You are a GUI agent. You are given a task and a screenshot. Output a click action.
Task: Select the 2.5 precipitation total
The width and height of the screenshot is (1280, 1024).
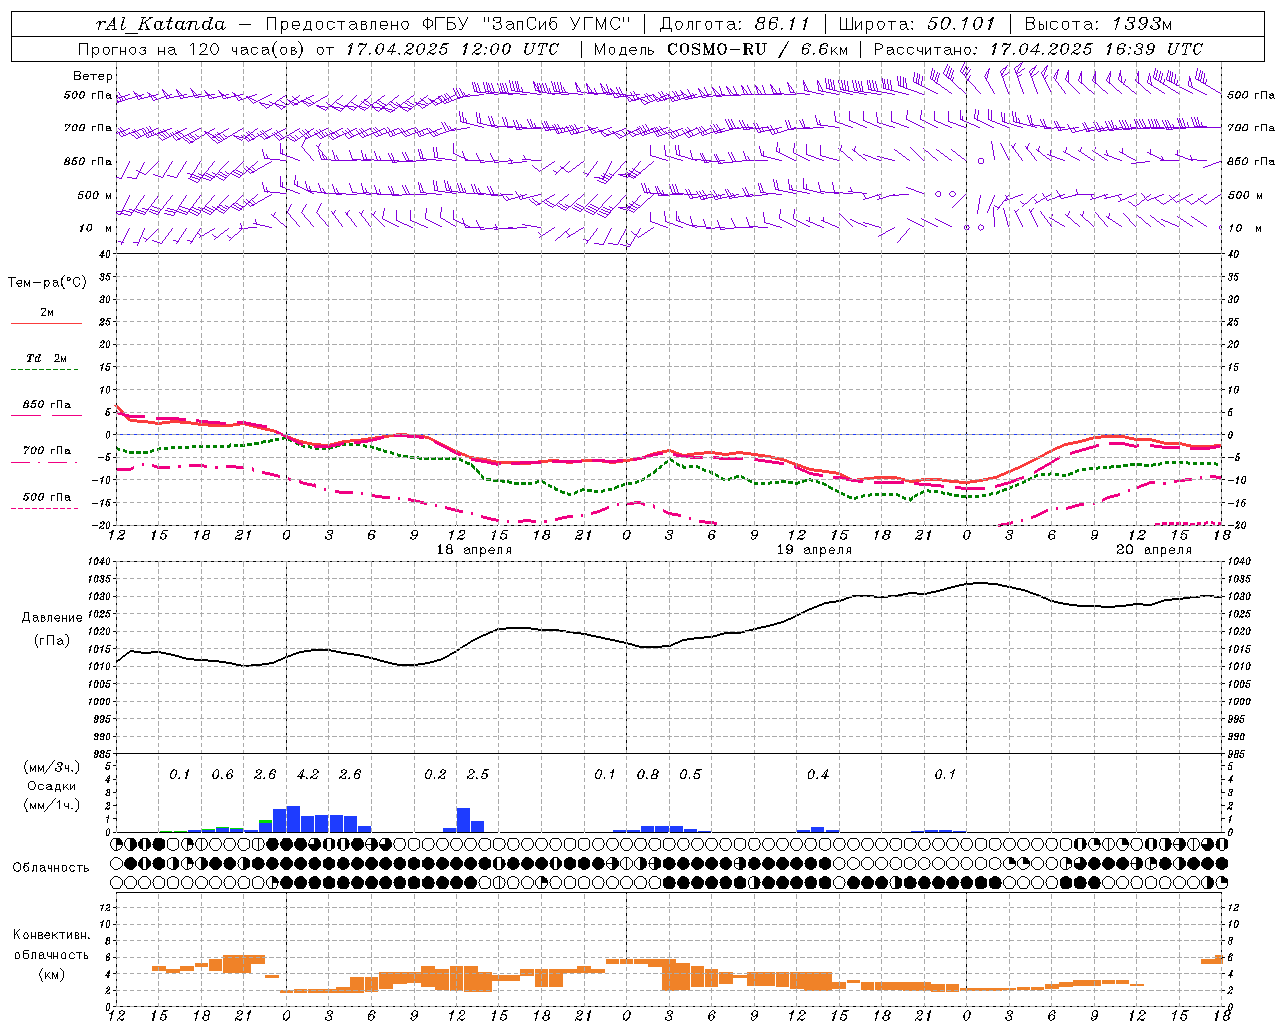478,775
